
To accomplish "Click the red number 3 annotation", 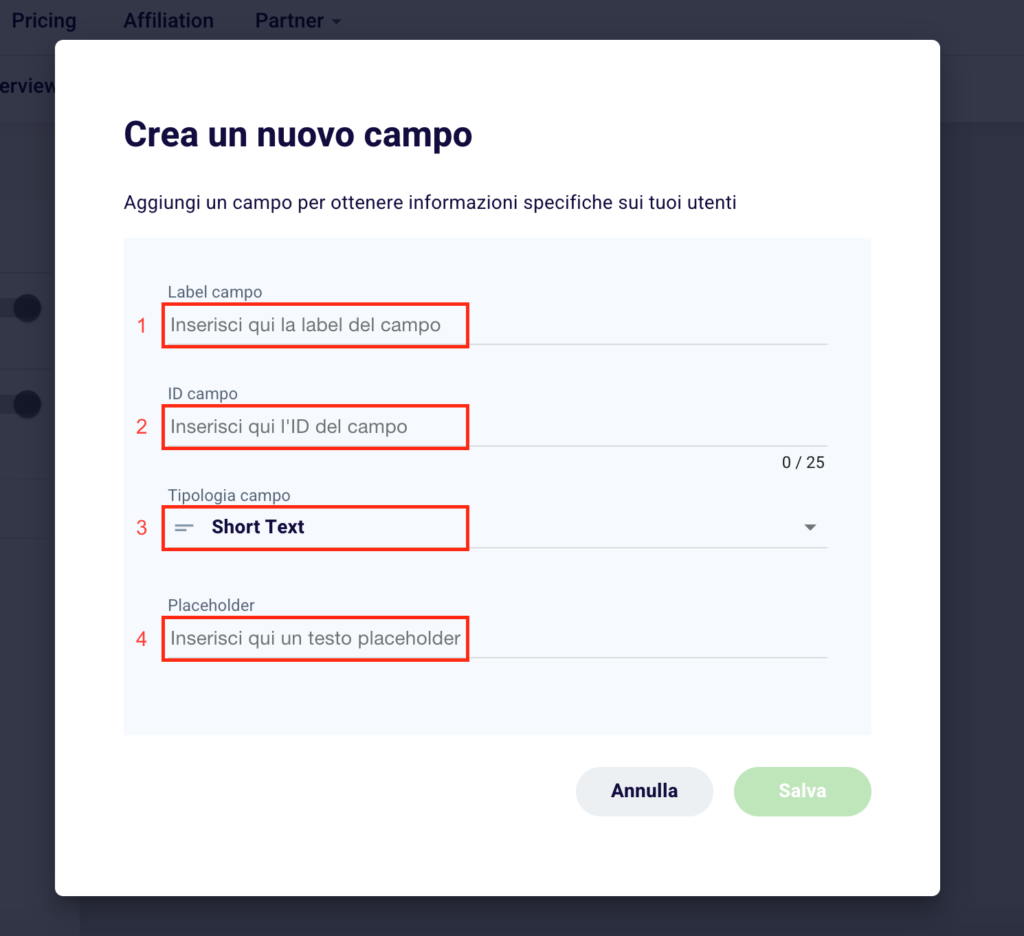I will [x=142, y=528].
